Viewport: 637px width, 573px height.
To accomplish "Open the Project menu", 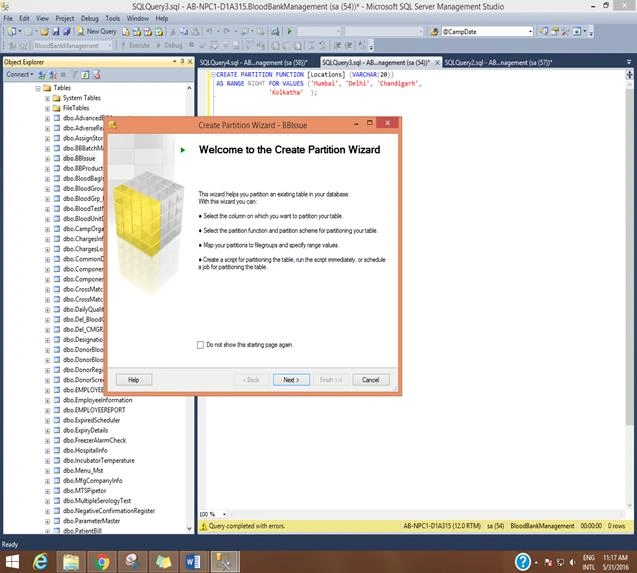I will click(x=65, y=18).
